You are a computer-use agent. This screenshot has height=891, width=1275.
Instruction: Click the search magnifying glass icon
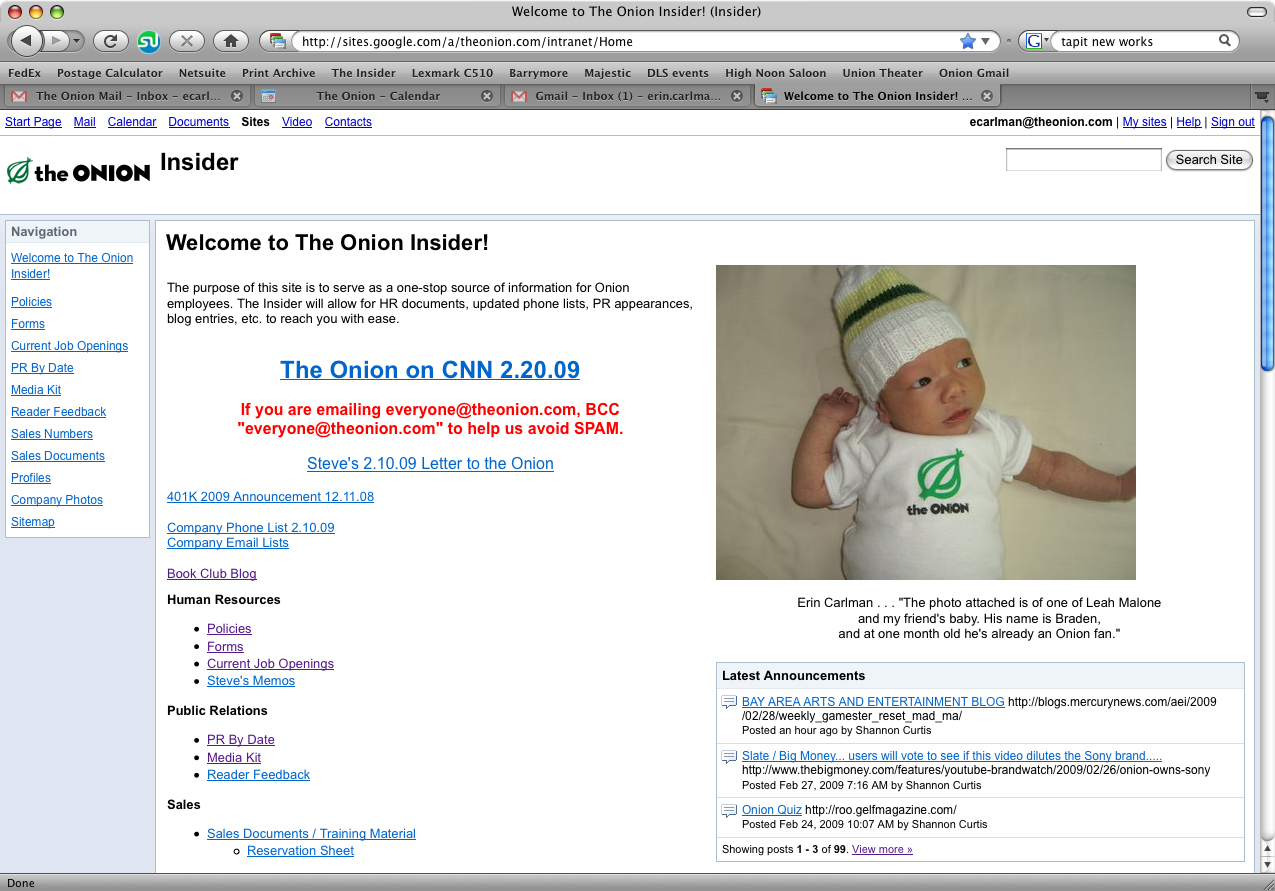pyautogui.click(x=1224, y=41)
